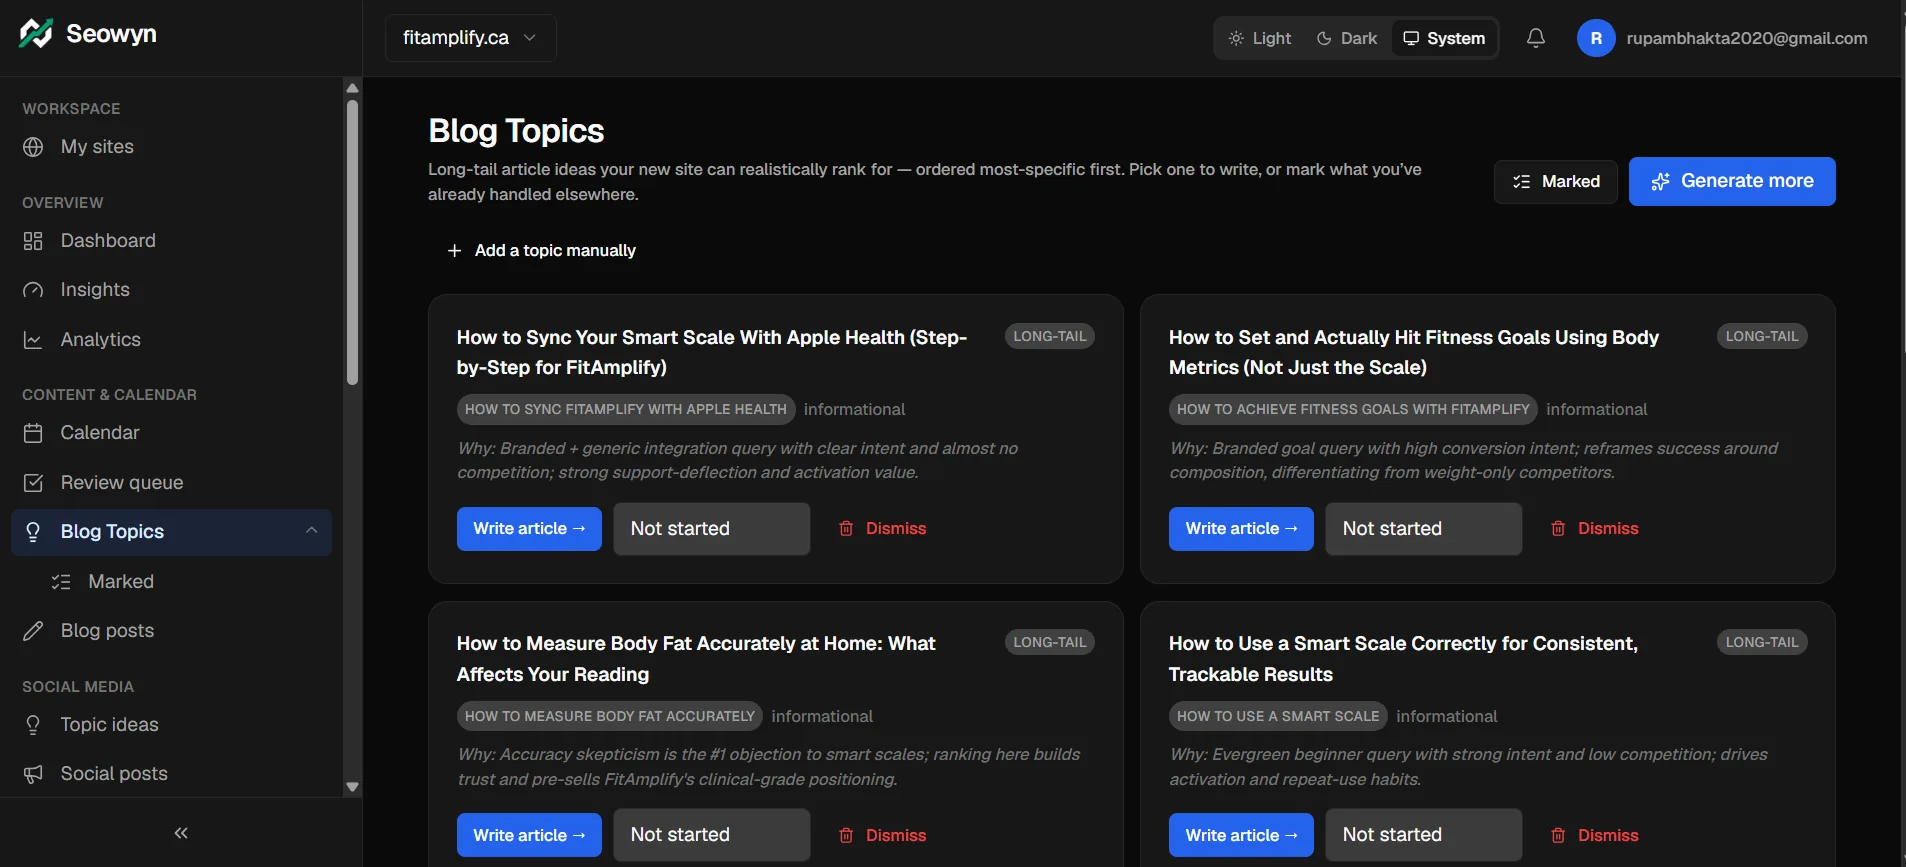Click HOW TO MEASURE BODY FAT ACCURATELY tag
Viewport: 1906px width, 867px height.
pyautogui.click(x=610, y=717)
